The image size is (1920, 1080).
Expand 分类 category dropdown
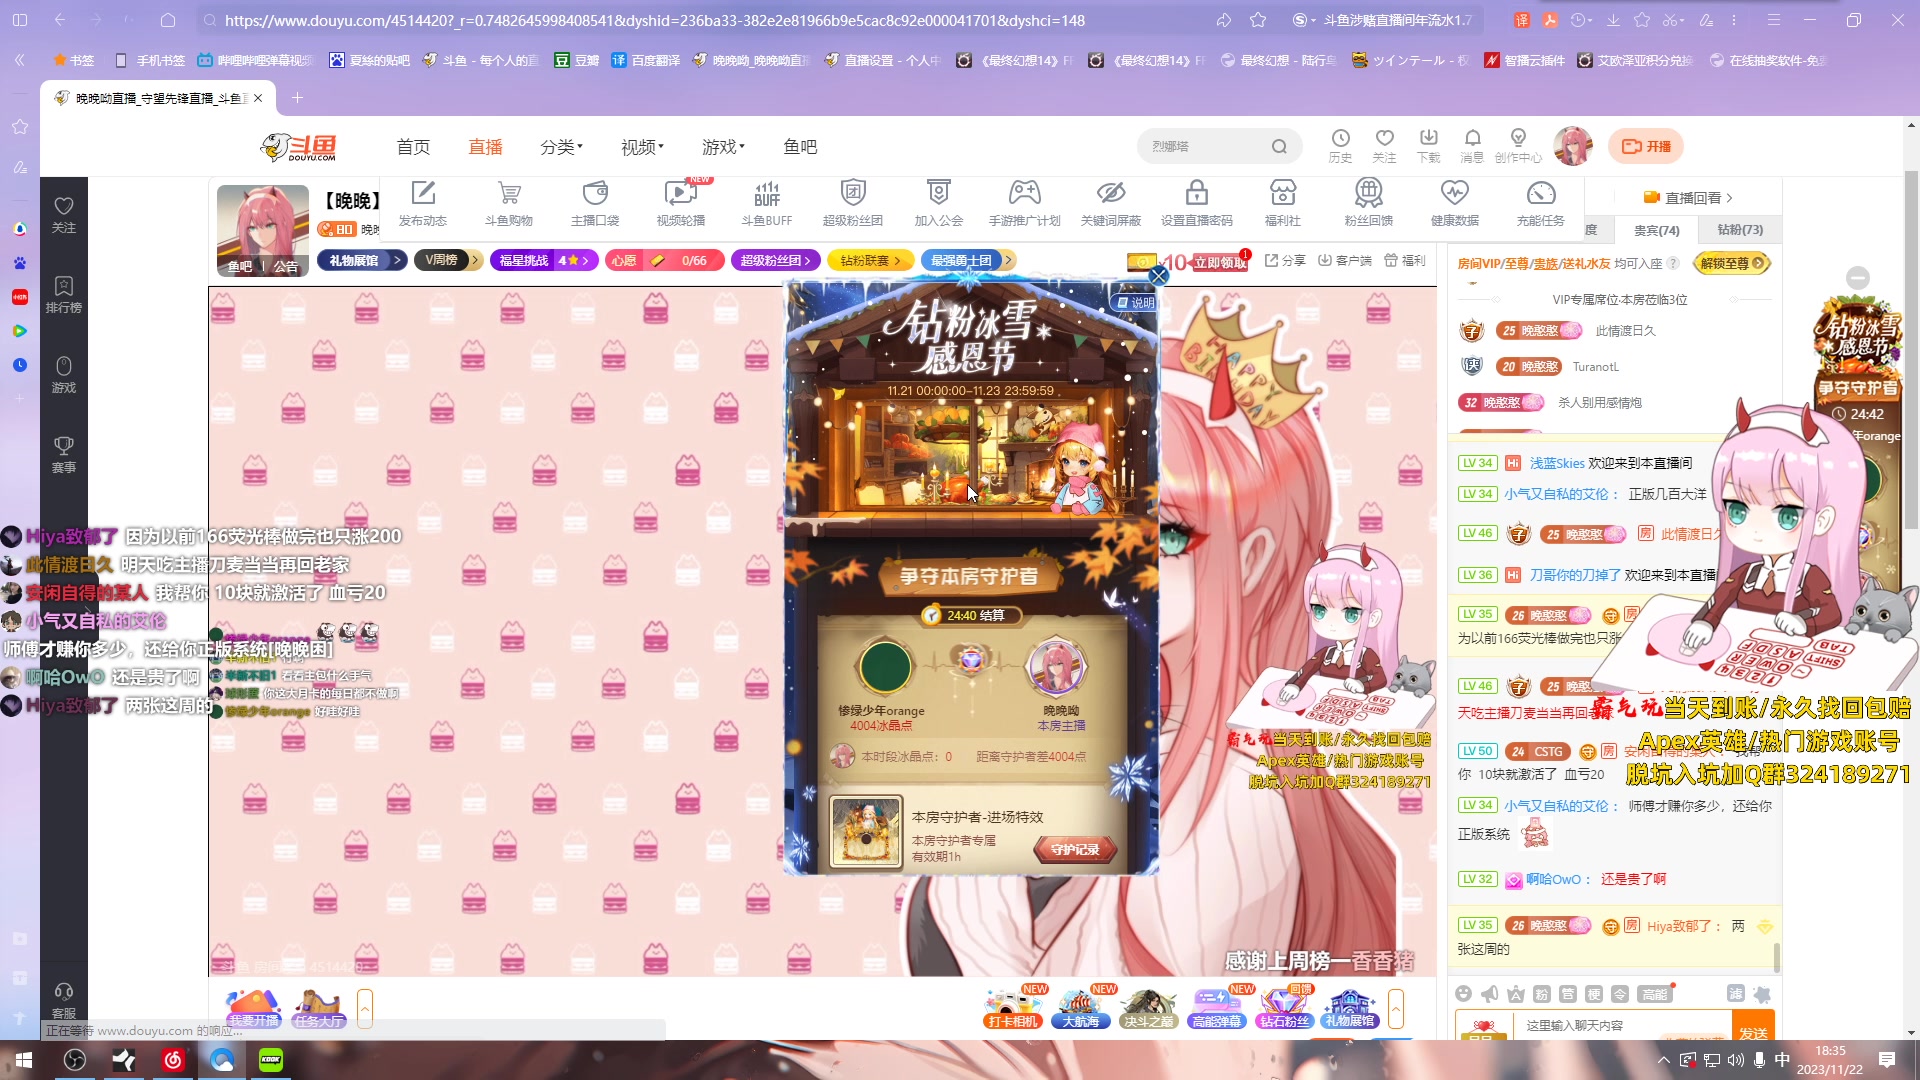(x=561, y=147)
